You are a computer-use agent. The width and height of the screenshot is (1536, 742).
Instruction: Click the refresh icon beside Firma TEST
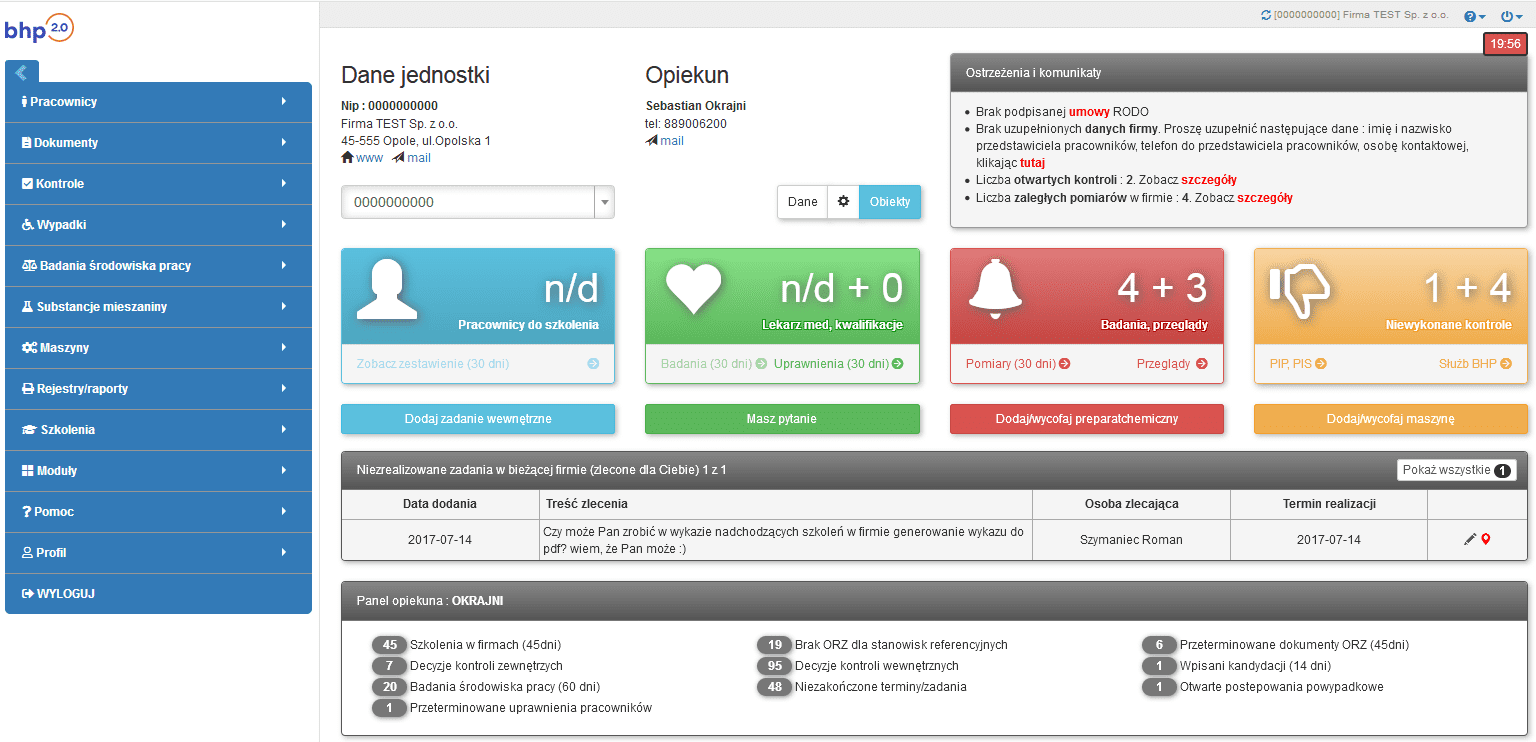pyautogui.click(x=1266, y=16)
